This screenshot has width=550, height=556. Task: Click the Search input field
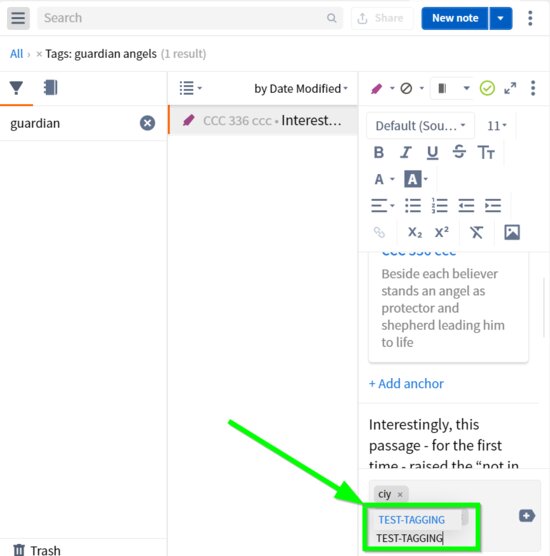pyautogui.click(x=190, y=18)
